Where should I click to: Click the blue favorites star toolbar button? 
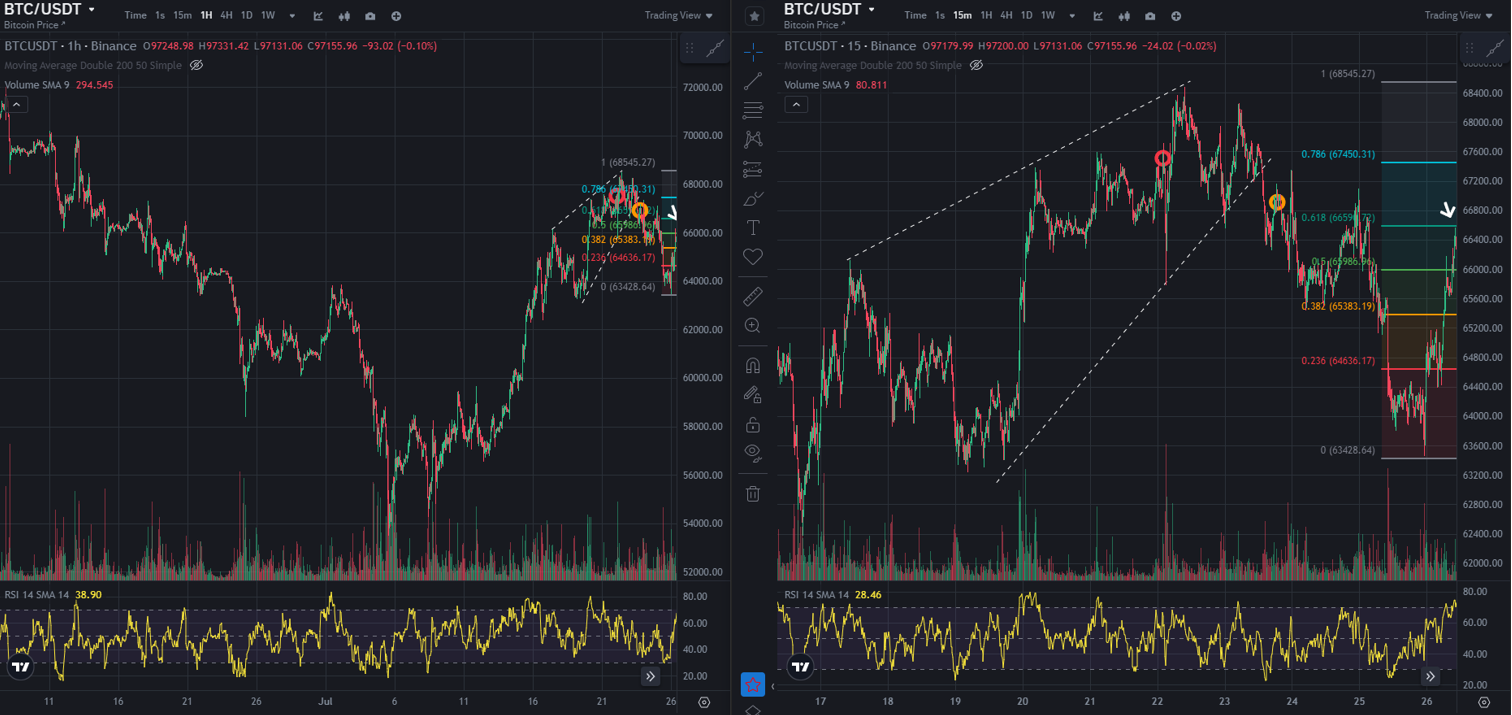(753, 683)
